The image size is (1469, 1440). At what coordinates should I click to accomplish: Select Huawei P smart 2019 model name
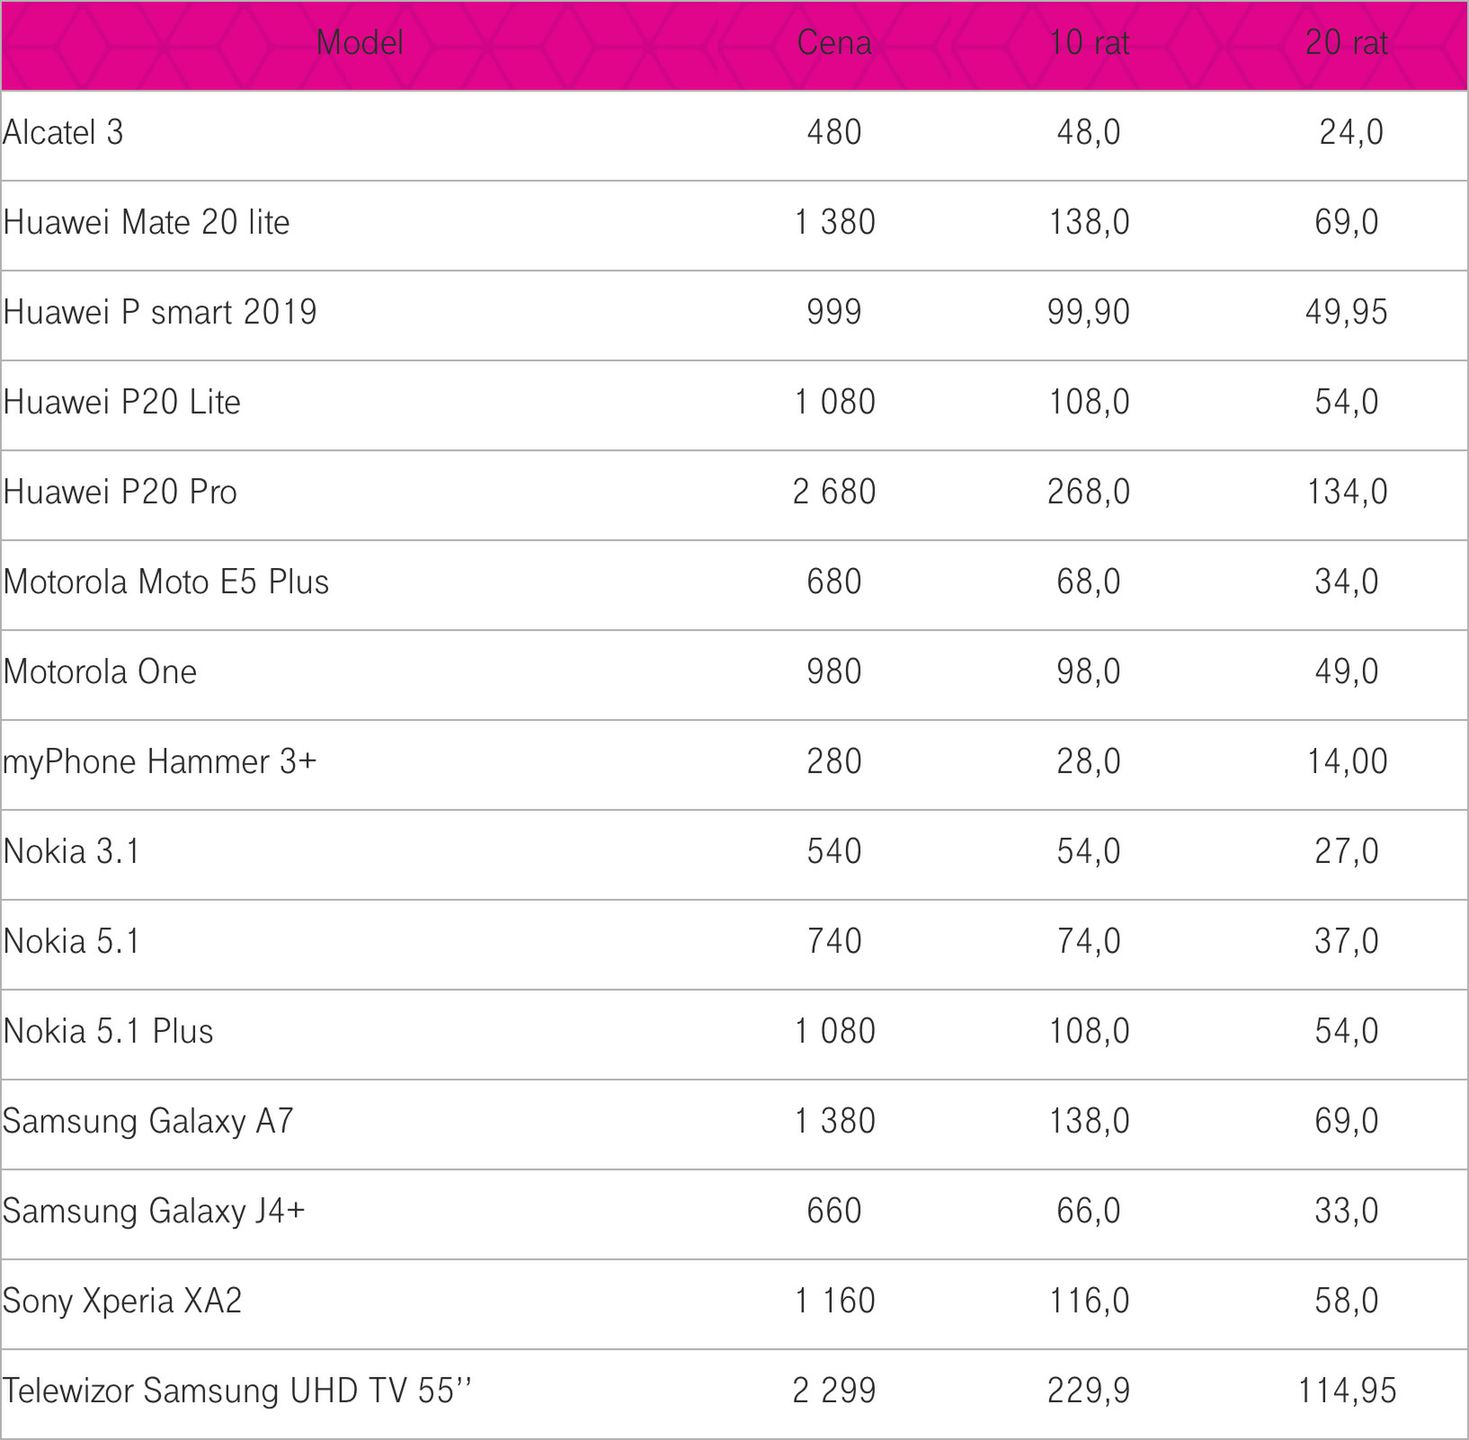coord(160,312)
